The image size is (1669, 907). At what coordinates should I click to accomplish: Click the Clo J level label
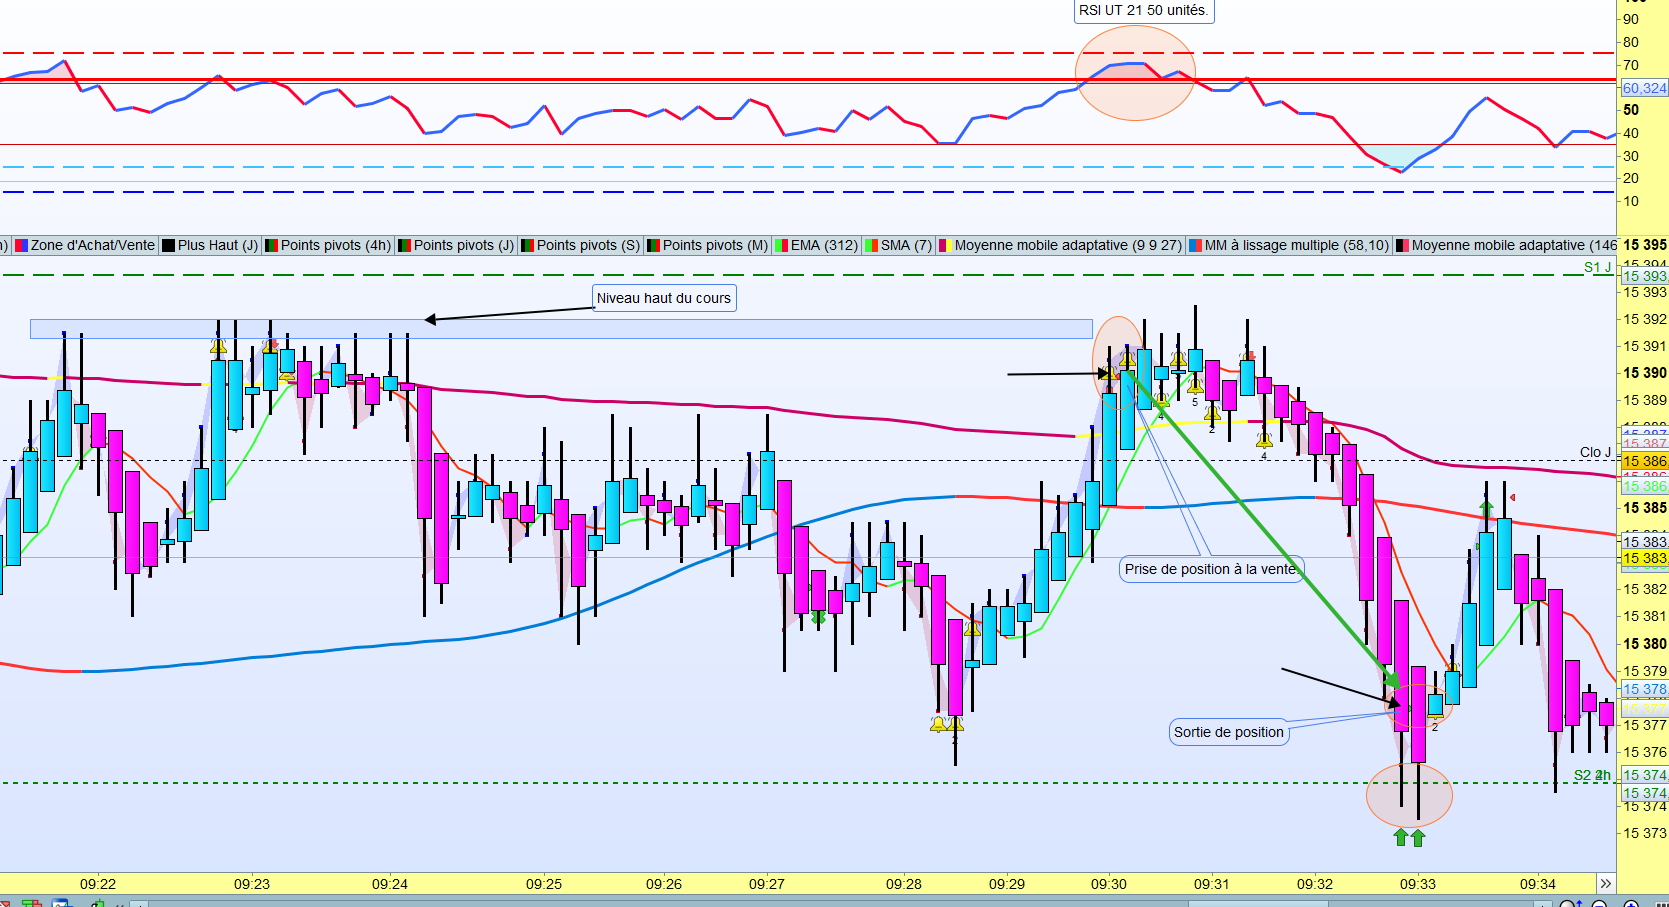pyautogui.click(x=1595, y=452)
